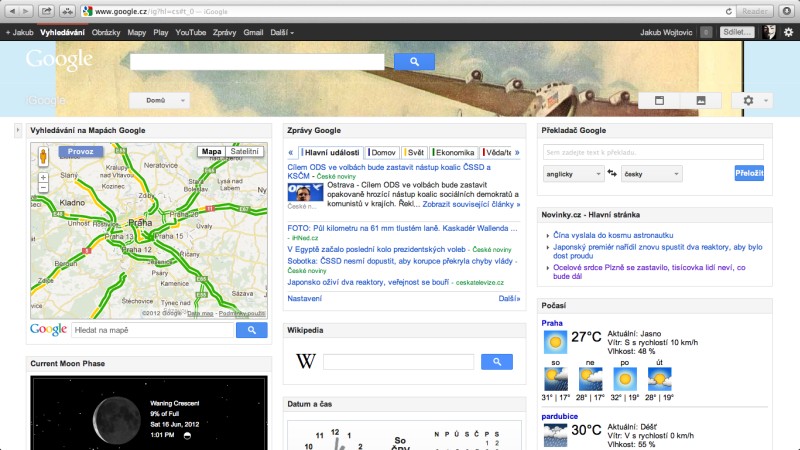
Task: Click the Google logo
Action: point(59,60)
